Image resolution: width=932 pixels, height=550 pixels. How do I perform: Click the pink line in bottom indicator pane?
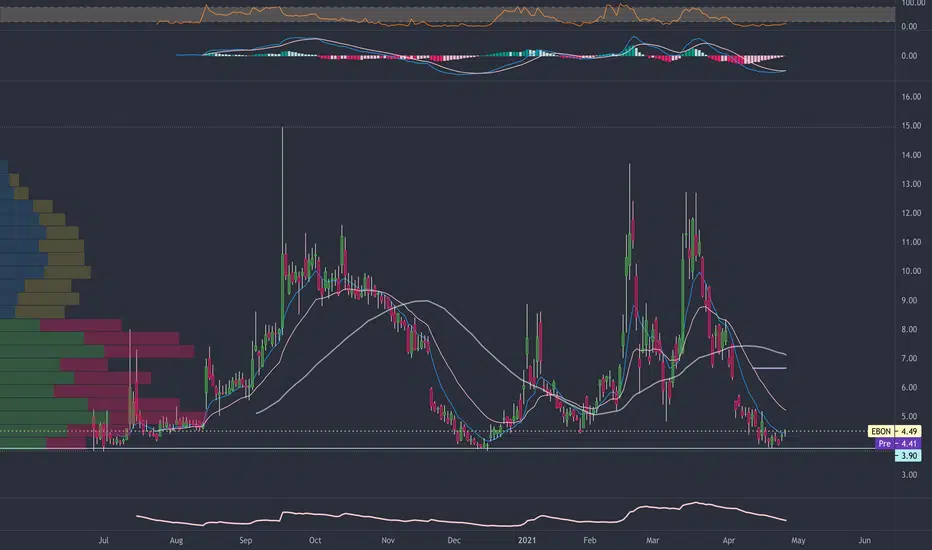click(x=461, y=515)
